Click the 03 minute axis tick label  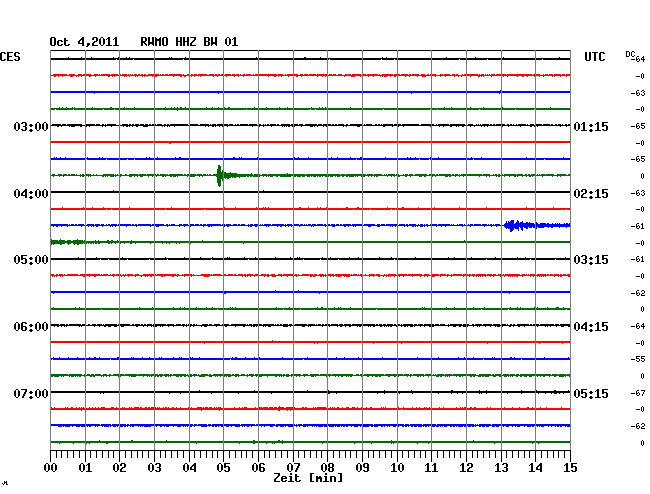(x=154, y=468)
